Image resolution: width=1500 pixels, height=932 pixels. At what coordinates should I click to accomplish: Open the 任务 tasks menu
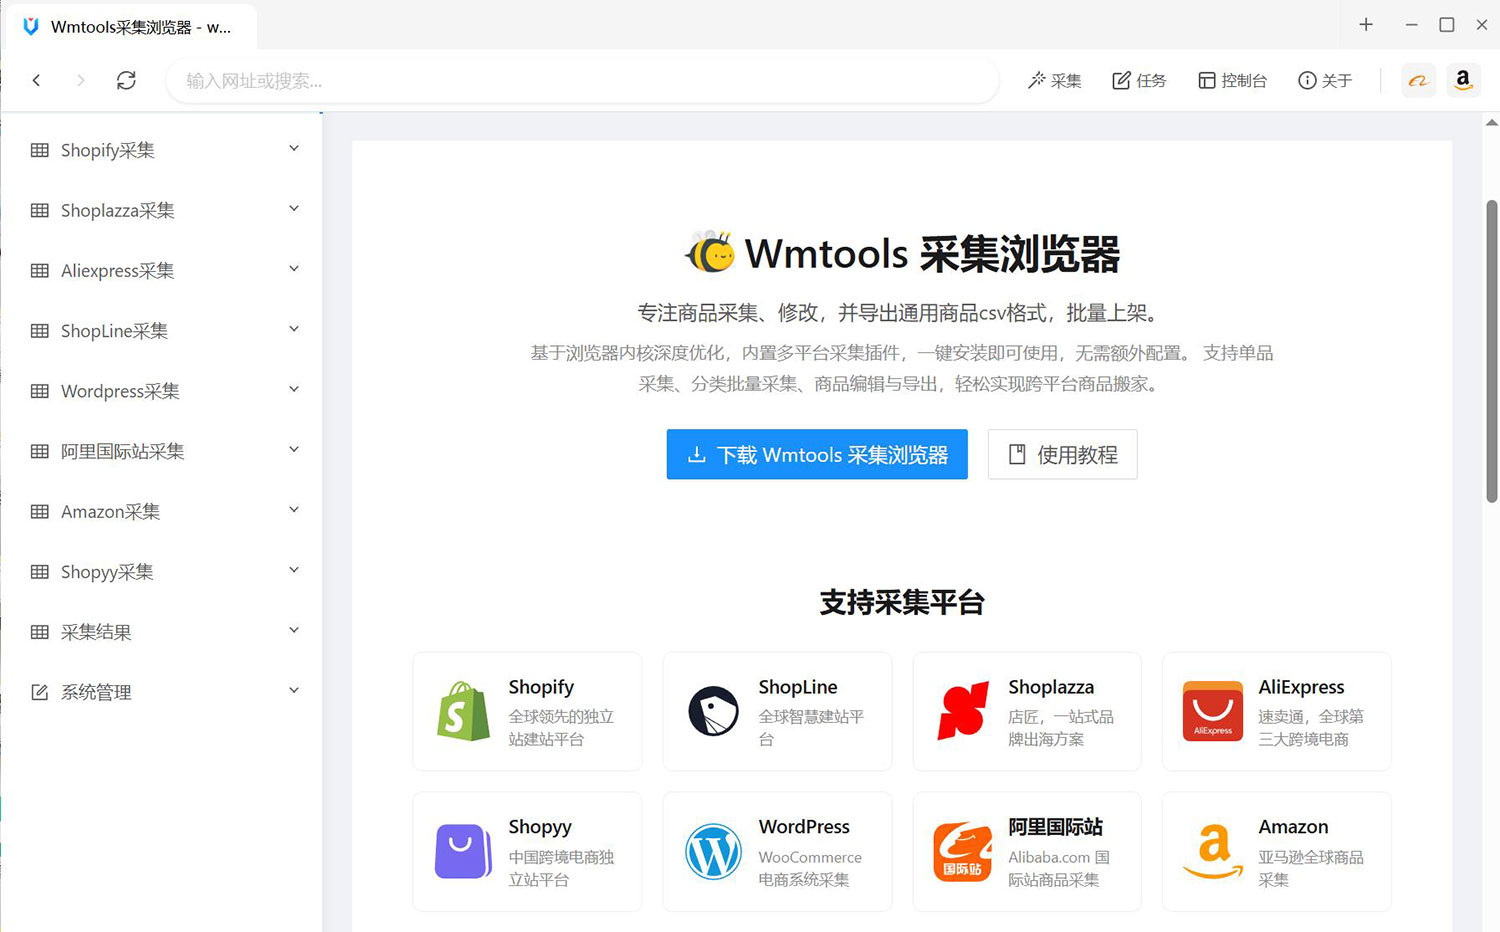1139,80
